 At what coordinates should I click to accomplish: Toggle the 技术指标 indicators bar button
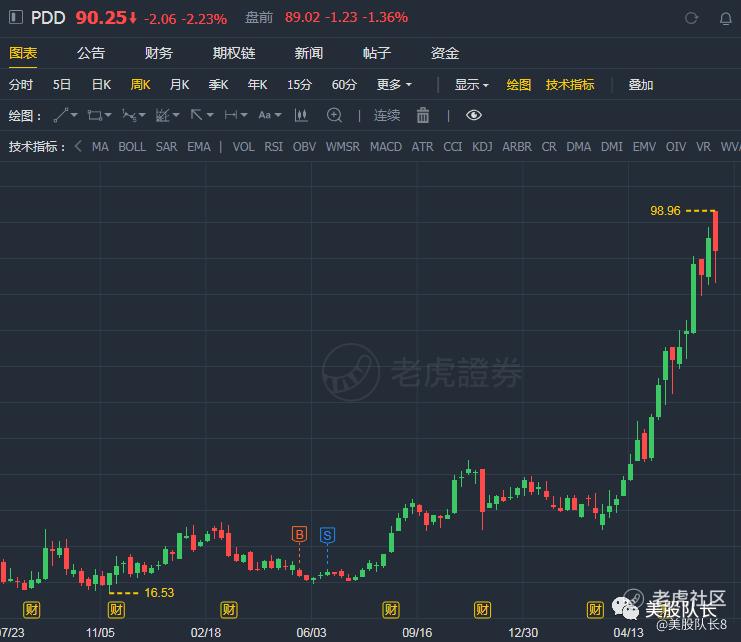point(569,85)
